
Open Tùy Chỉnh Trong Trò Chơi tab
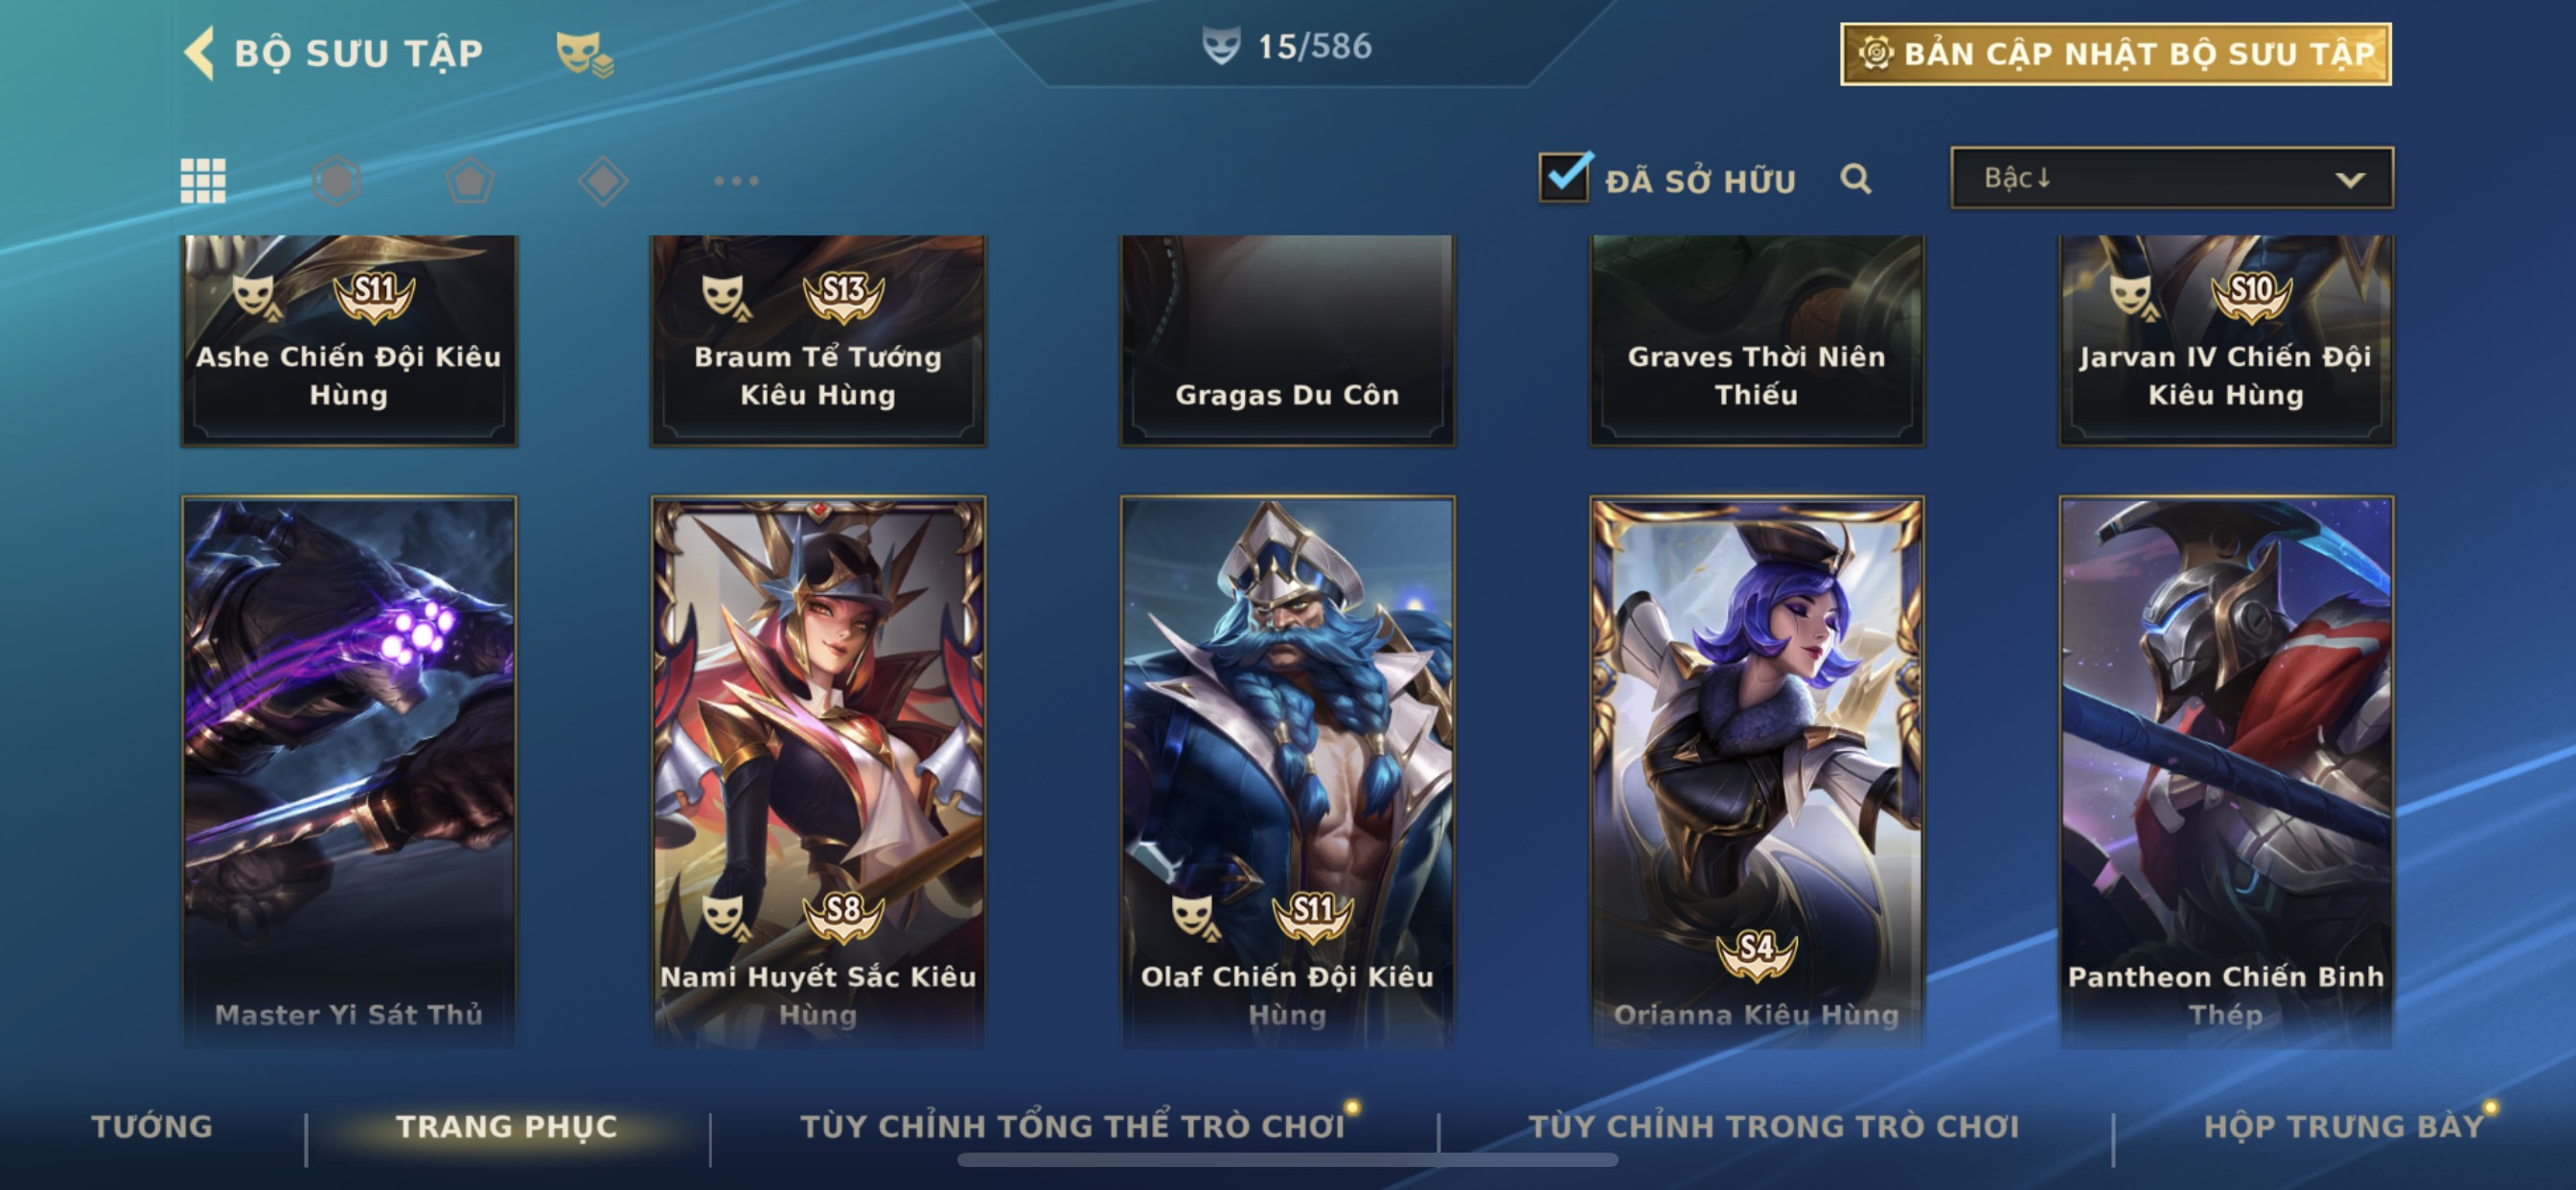point(1774,1127)
